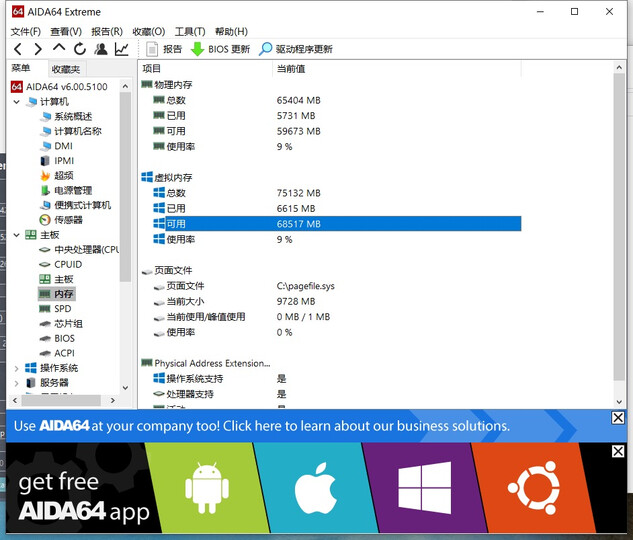Expand the 操作系统 tree node
The image size is (633, 540).
(17, 368)
